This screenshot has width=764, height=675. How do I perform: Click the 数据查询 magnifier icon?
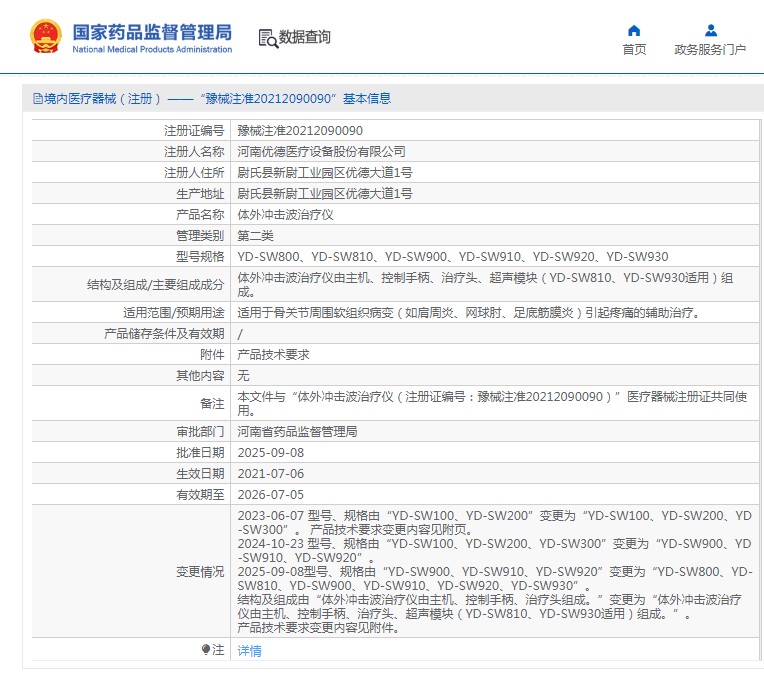(267, 38)
